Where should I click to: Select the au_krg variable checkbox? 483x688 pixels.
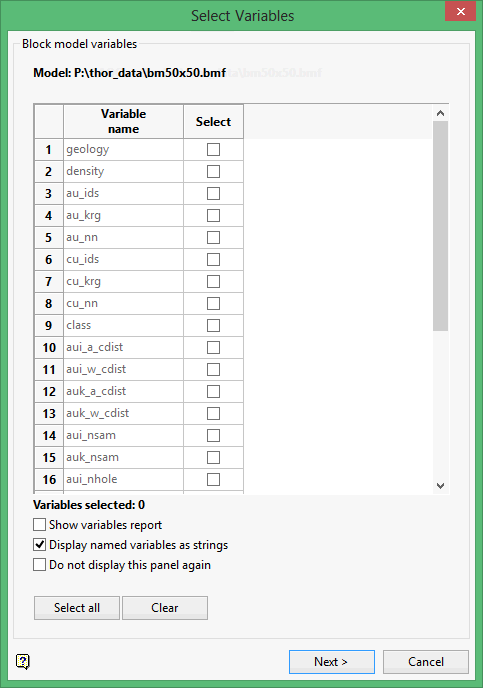coord(213,215)
